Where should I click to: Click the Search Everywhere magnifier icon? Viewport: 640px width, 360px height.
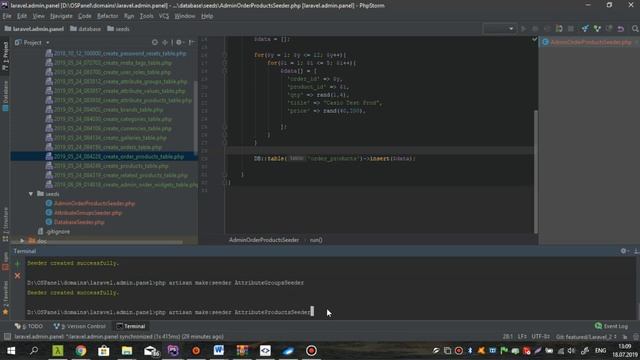(635, 29)
